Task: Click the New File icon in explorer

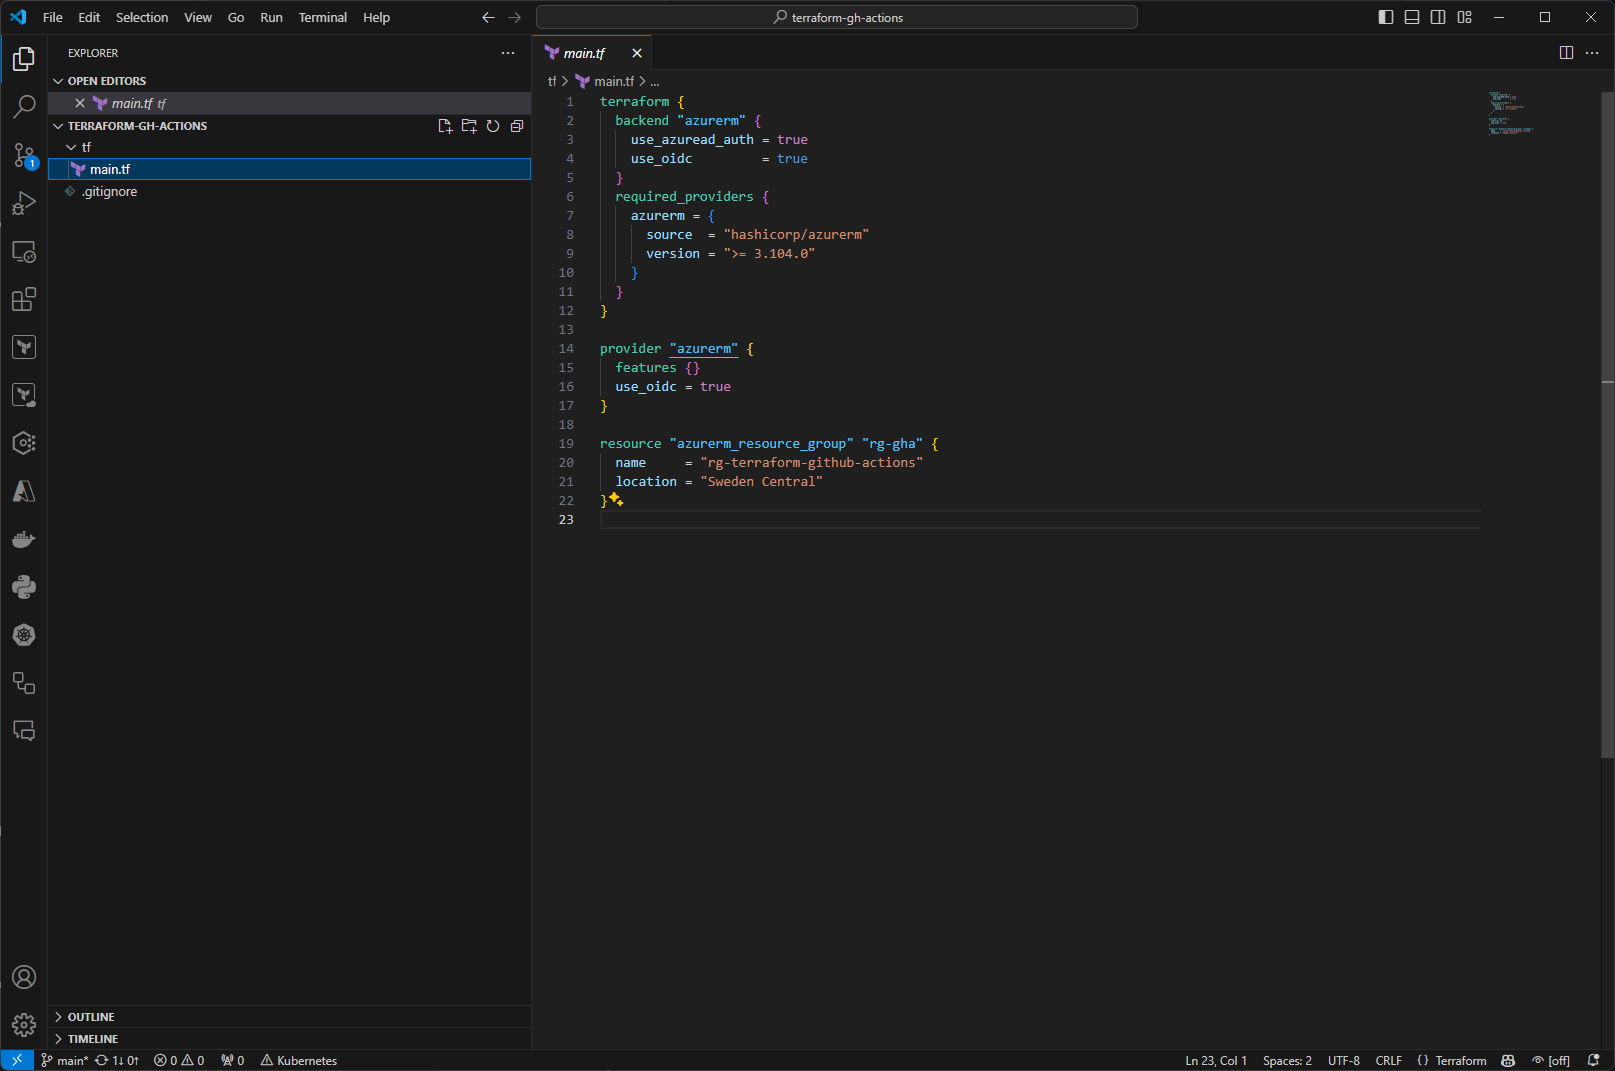Action: [445, 126]
